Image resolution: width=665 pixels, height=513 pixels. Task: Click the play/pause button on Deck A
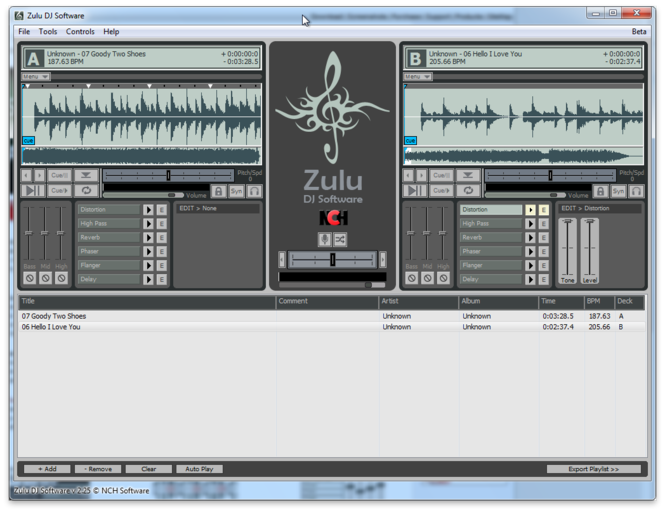pyautogui.click(x=31, y=191)
